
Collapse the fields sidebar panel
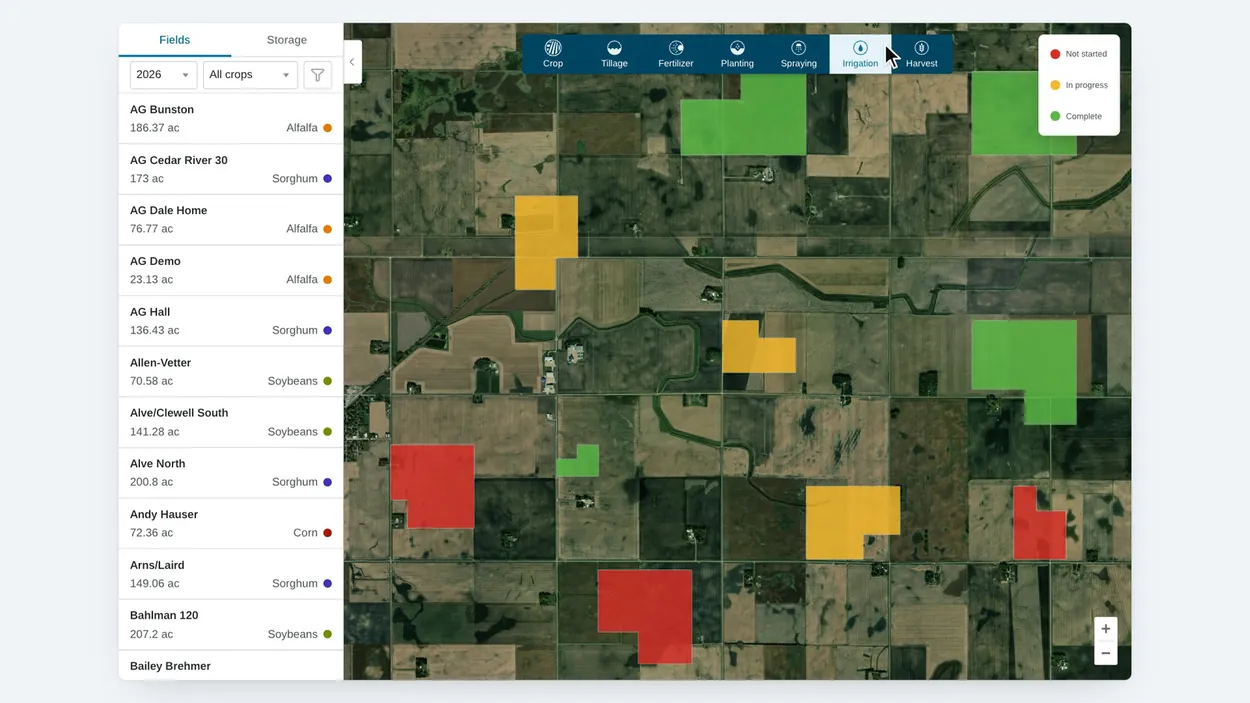[x=352, y=62]
